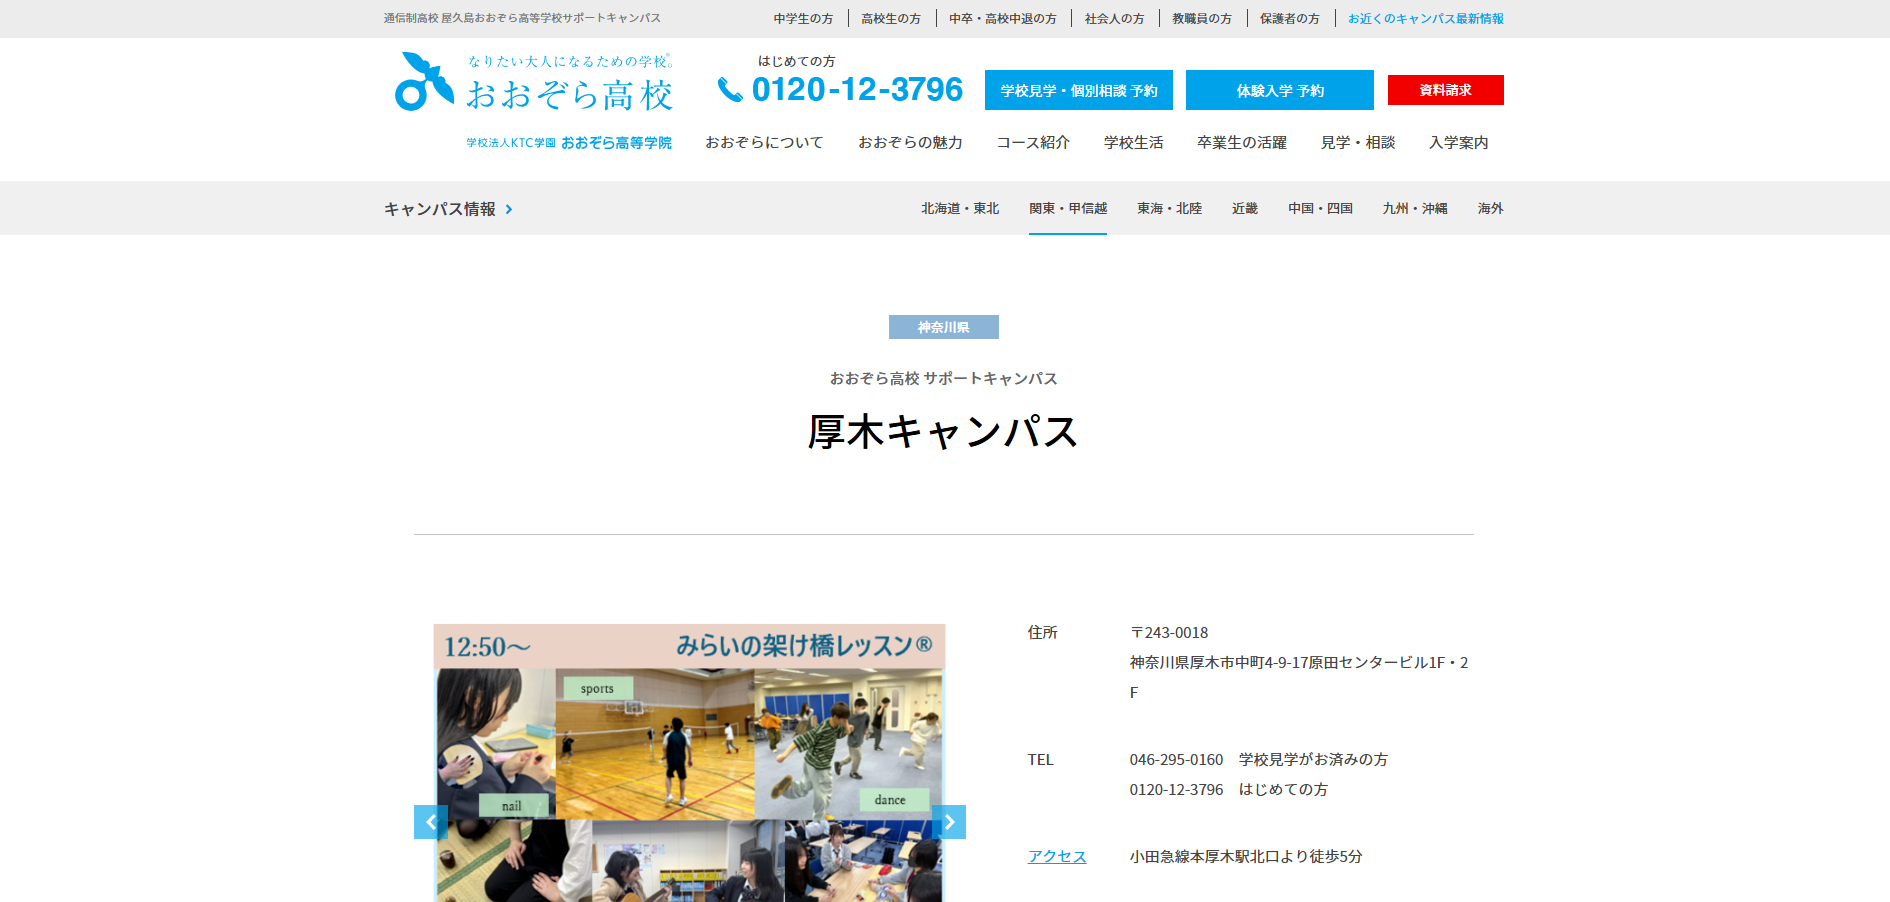The image size is (1890, 902).
Task: Click the みらいの架け橋レッスン slideshow image
Action: click(689, 760)
